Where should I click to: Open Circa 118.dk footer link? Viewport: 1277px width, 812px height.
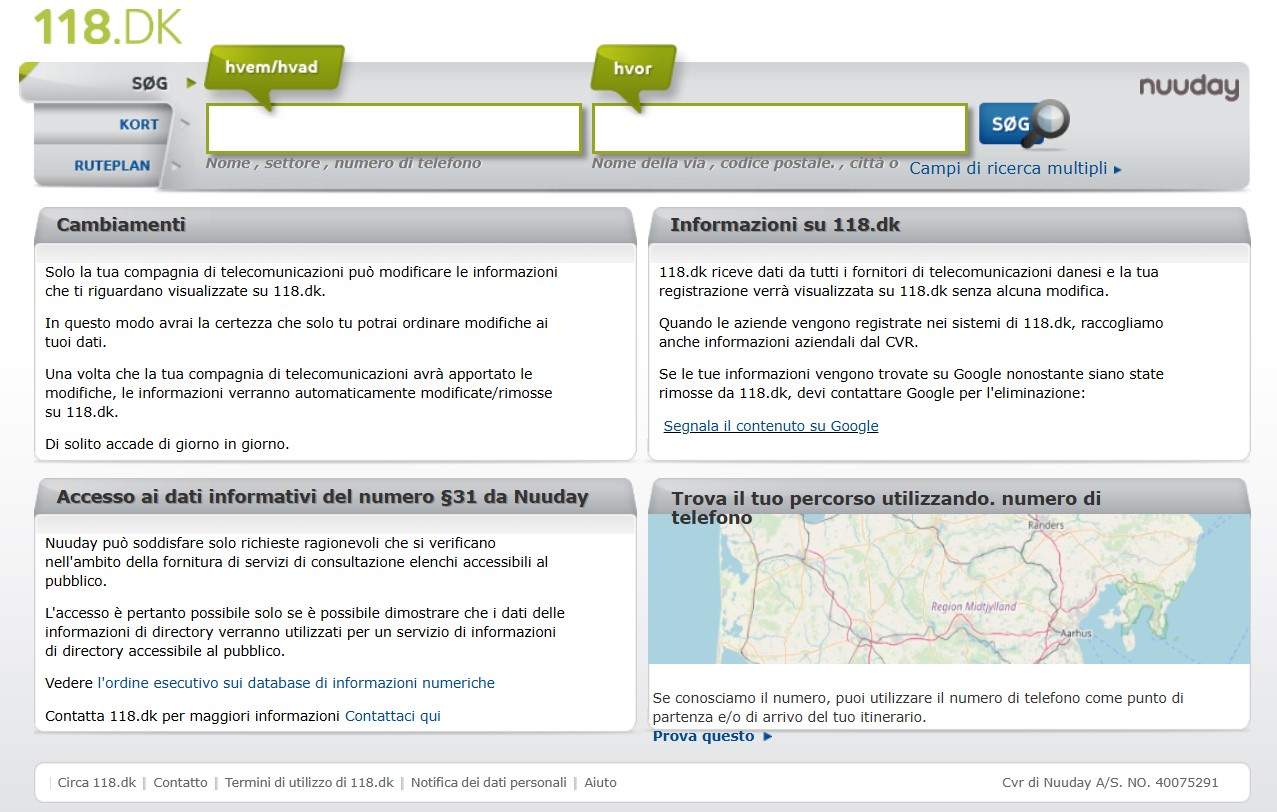pos(97,783)
